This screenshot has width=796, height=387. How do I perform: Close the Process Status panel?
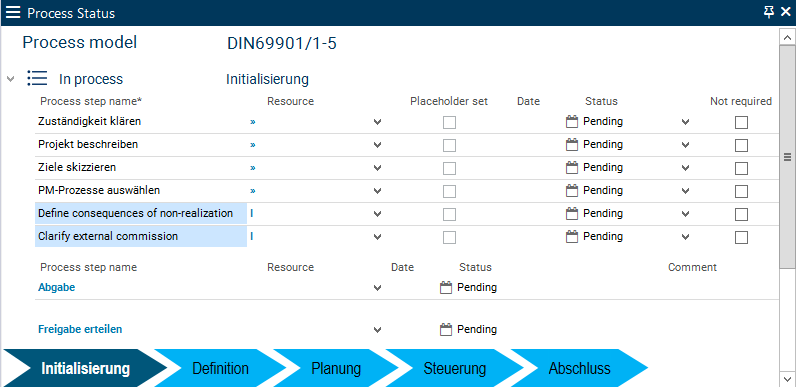point(785,13)
